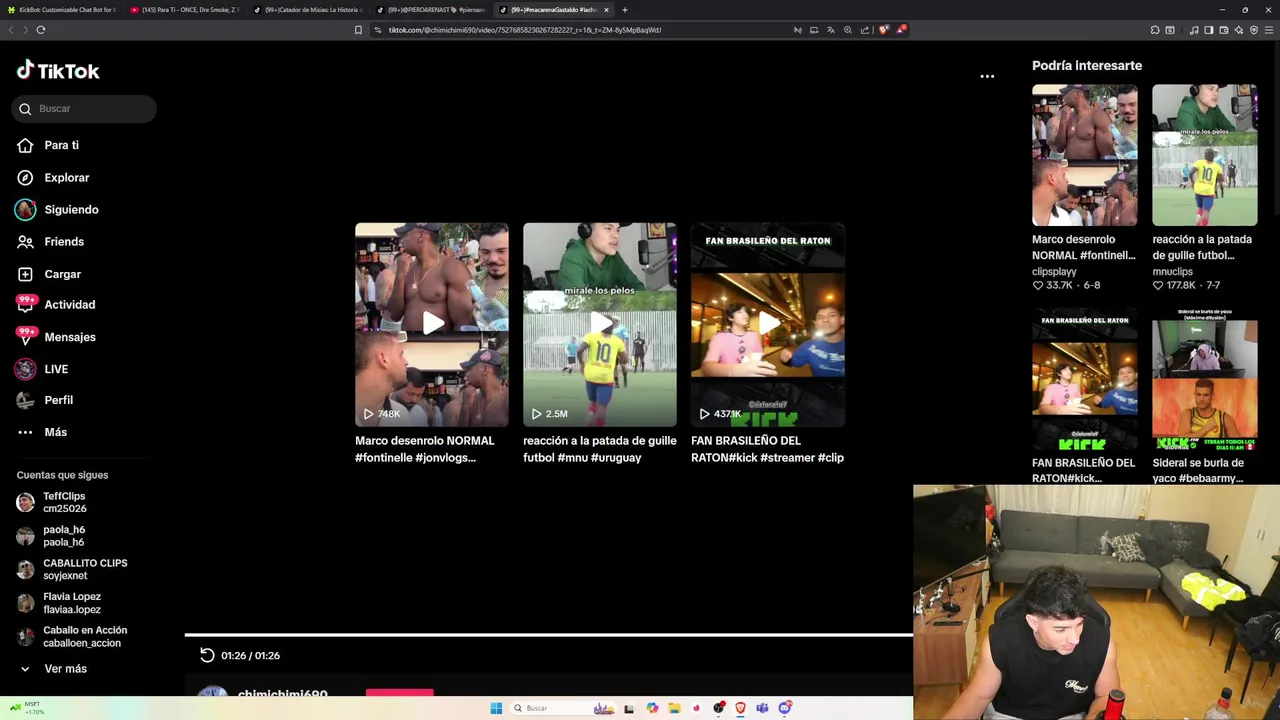View Actividad notifications
The width and height of the screenshot is (1280, 720).
[x=56, y=304]
